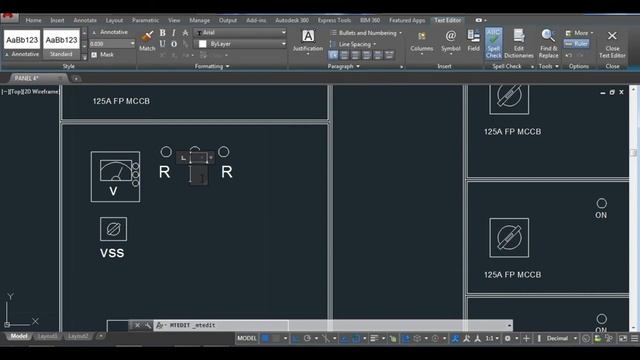Insert a Field
640x360 pixels.
pos(473,40)
